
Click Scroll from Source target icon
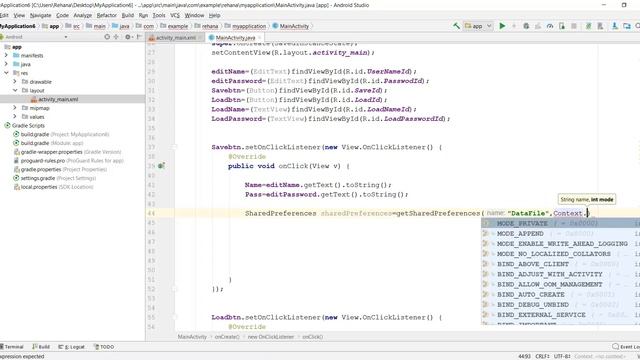pyautogui.click(x=107, y=37)
